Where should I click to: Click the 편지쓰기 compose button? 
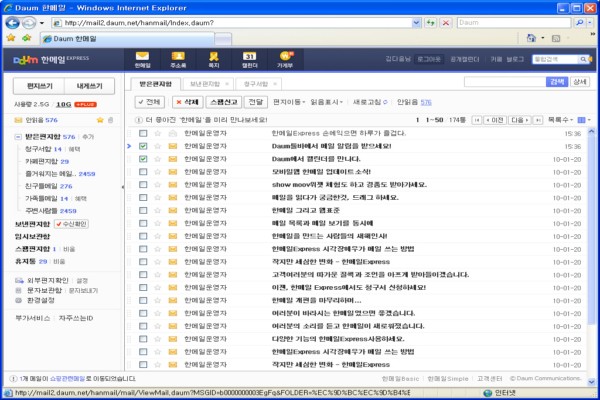pos(39,86)
